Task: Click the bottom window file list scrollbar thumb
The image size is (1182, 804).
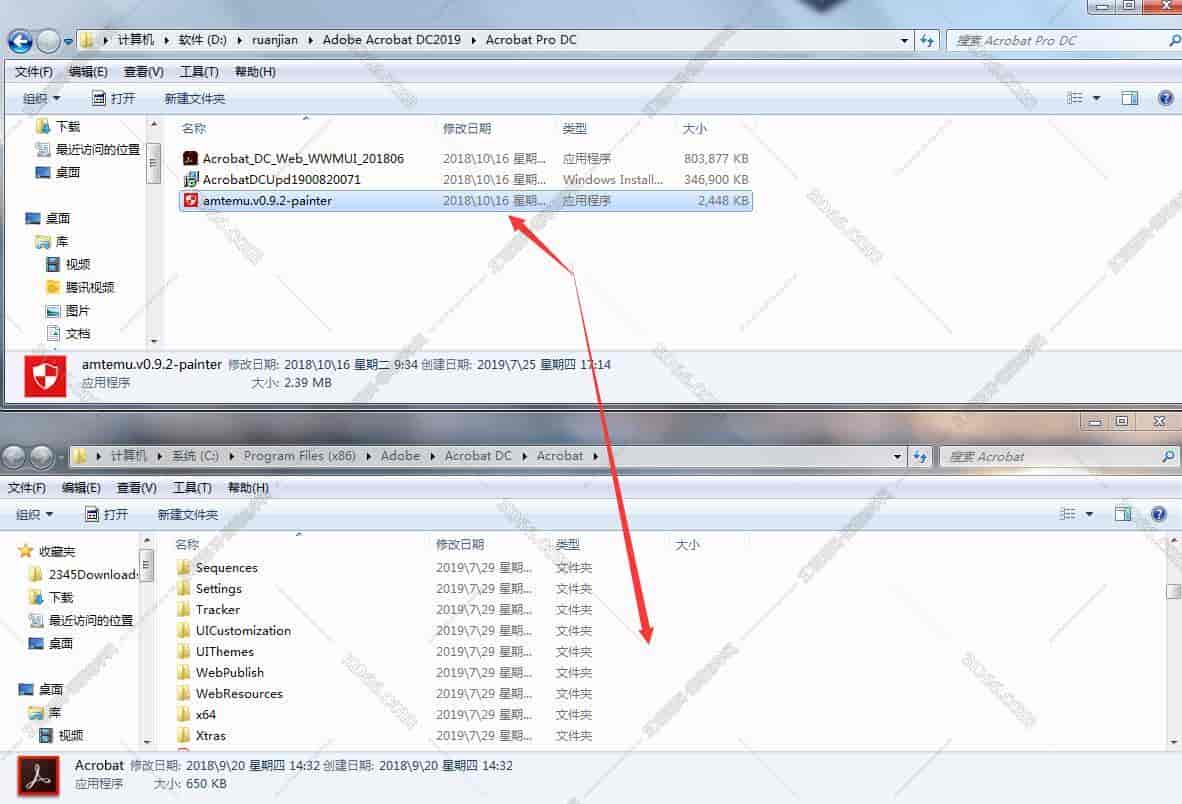Action: click(x=1174, y=592)
